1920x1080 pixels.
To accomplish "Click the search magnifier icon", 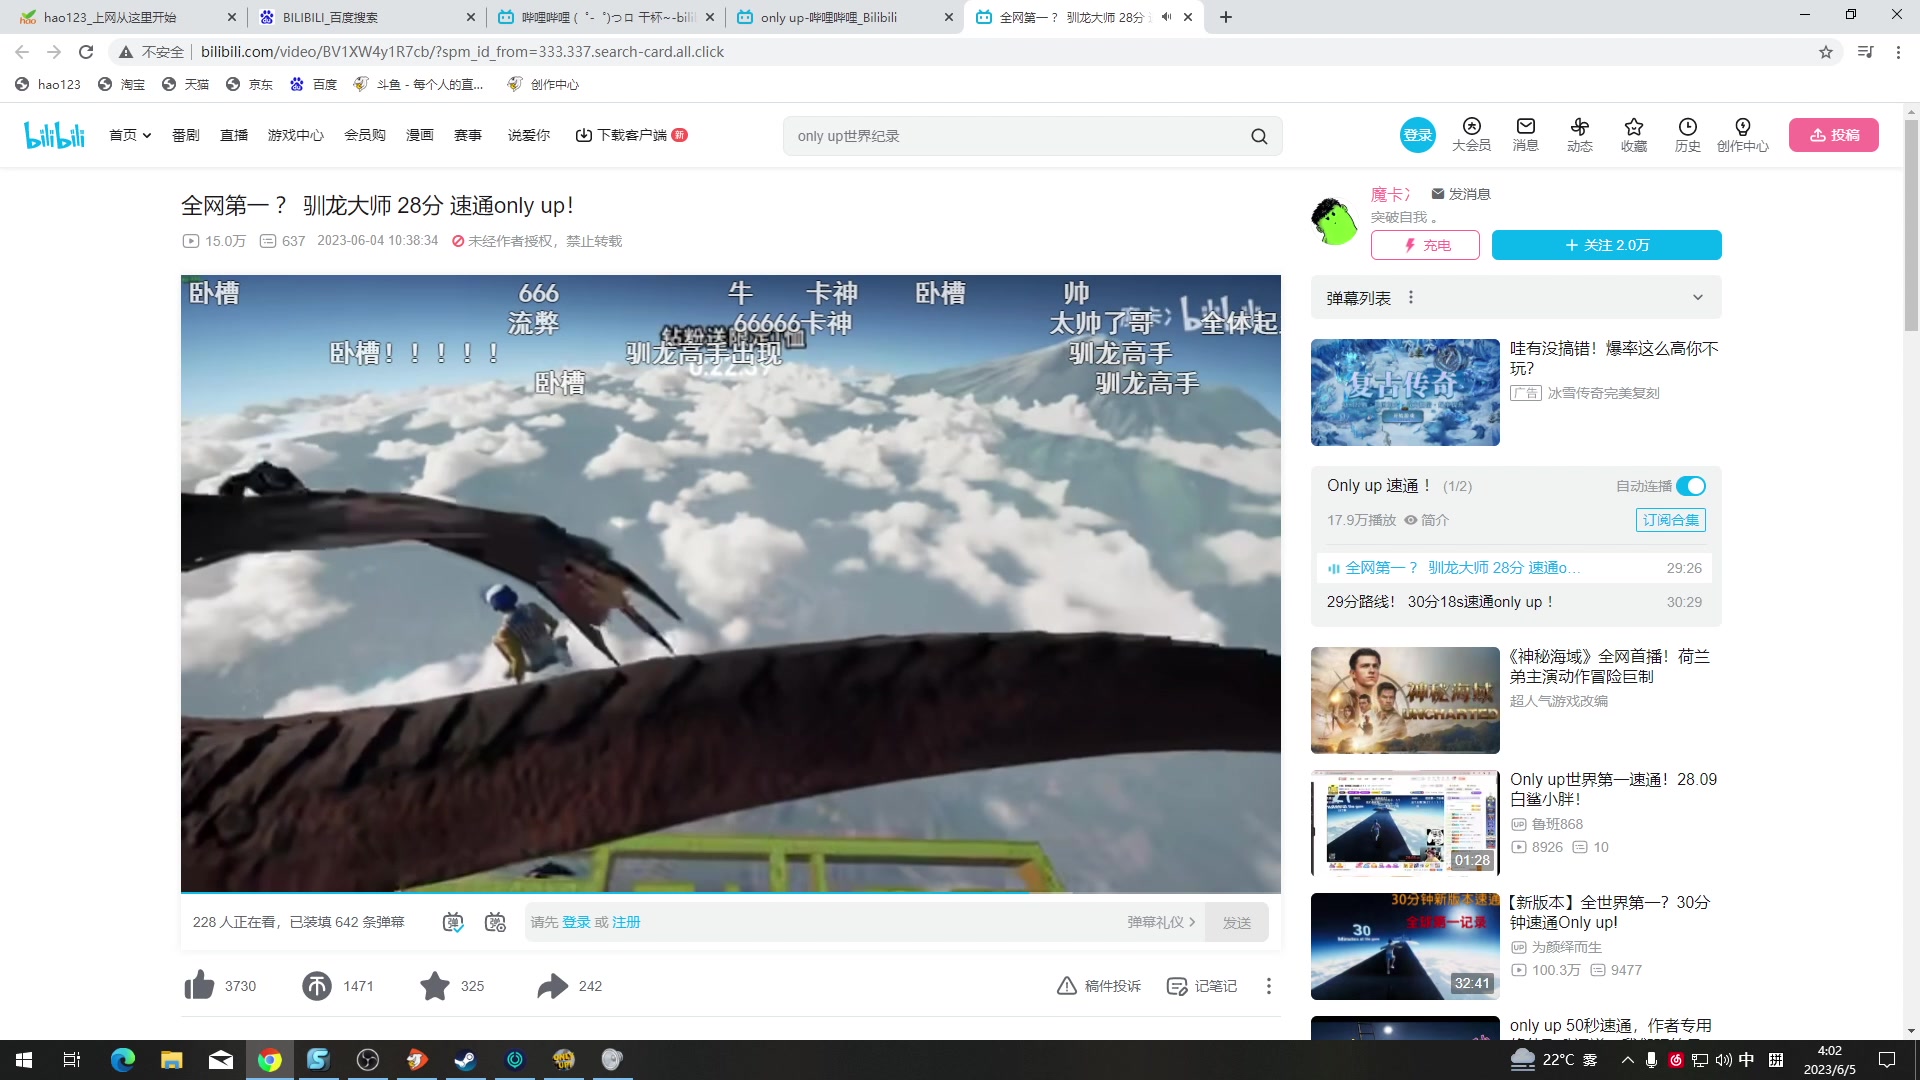I will coord(1259,136).
